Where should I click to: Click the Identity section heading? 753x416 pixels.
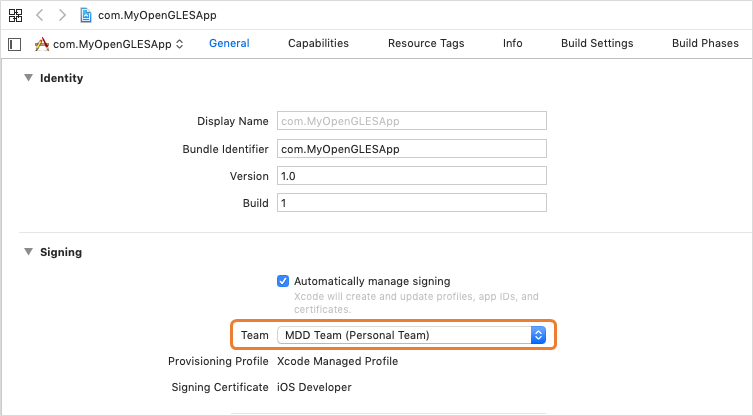[61, 78]
